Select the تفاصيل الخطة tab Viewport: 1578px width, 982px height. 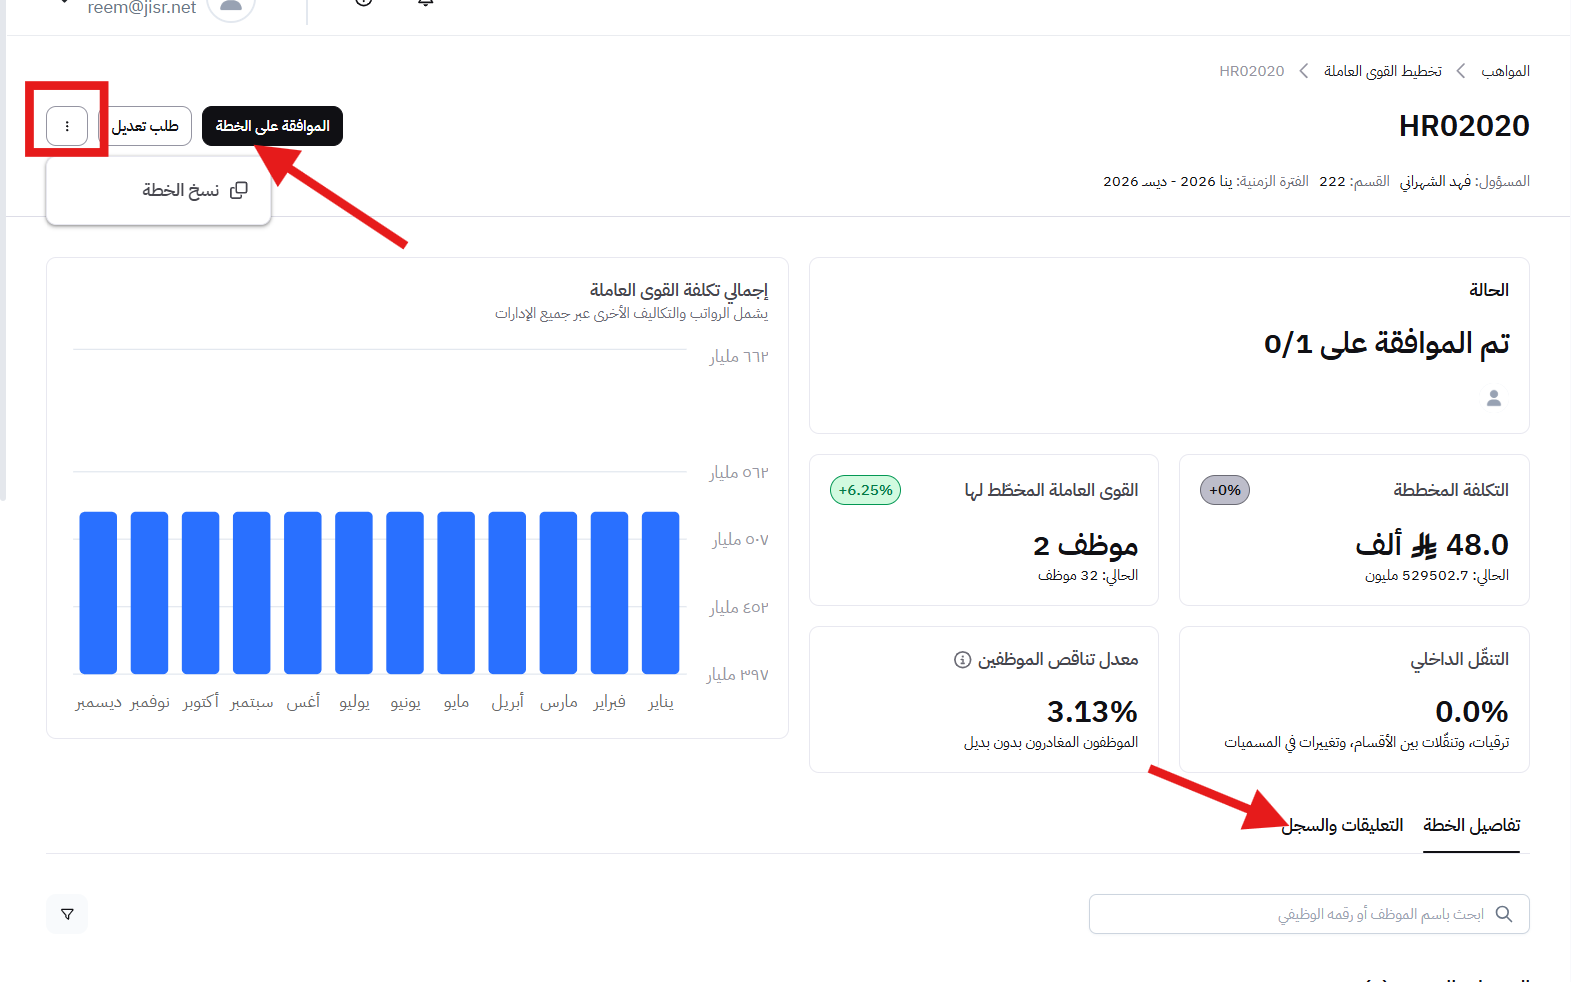(x=1471, y=825)
